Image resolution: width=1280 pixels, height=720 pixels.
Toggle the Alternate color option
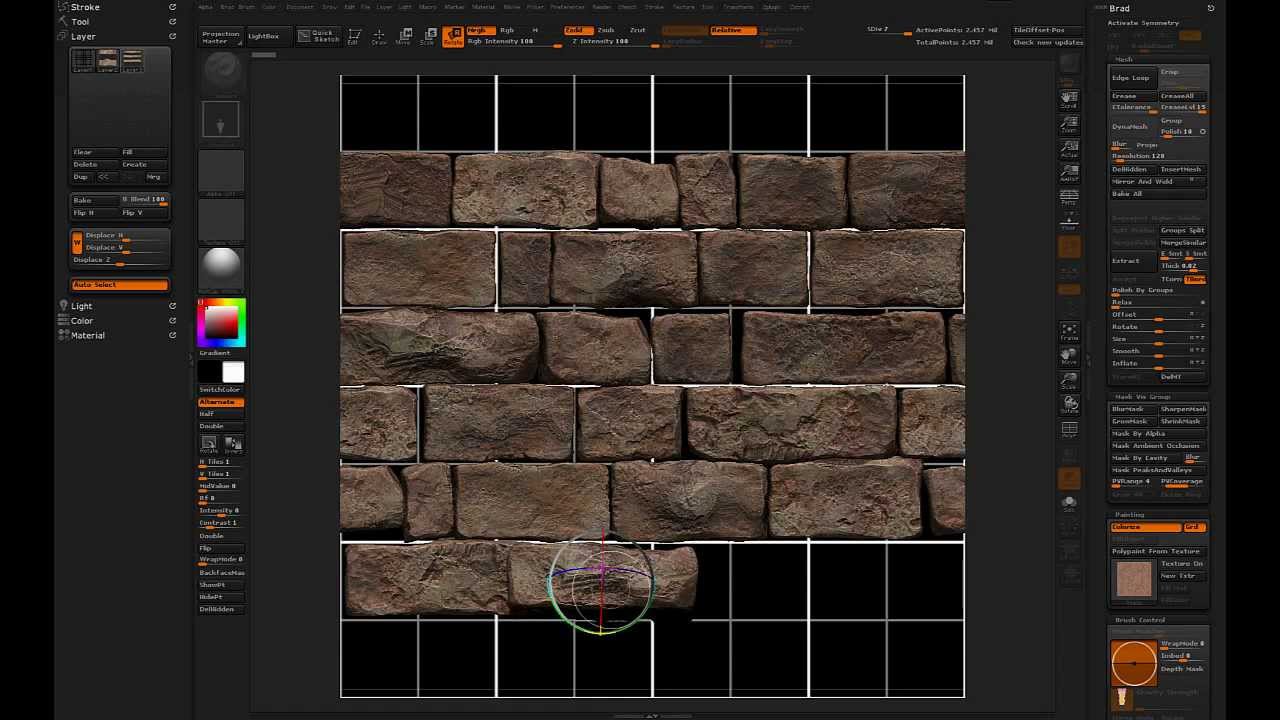click(x=221, y=402)
